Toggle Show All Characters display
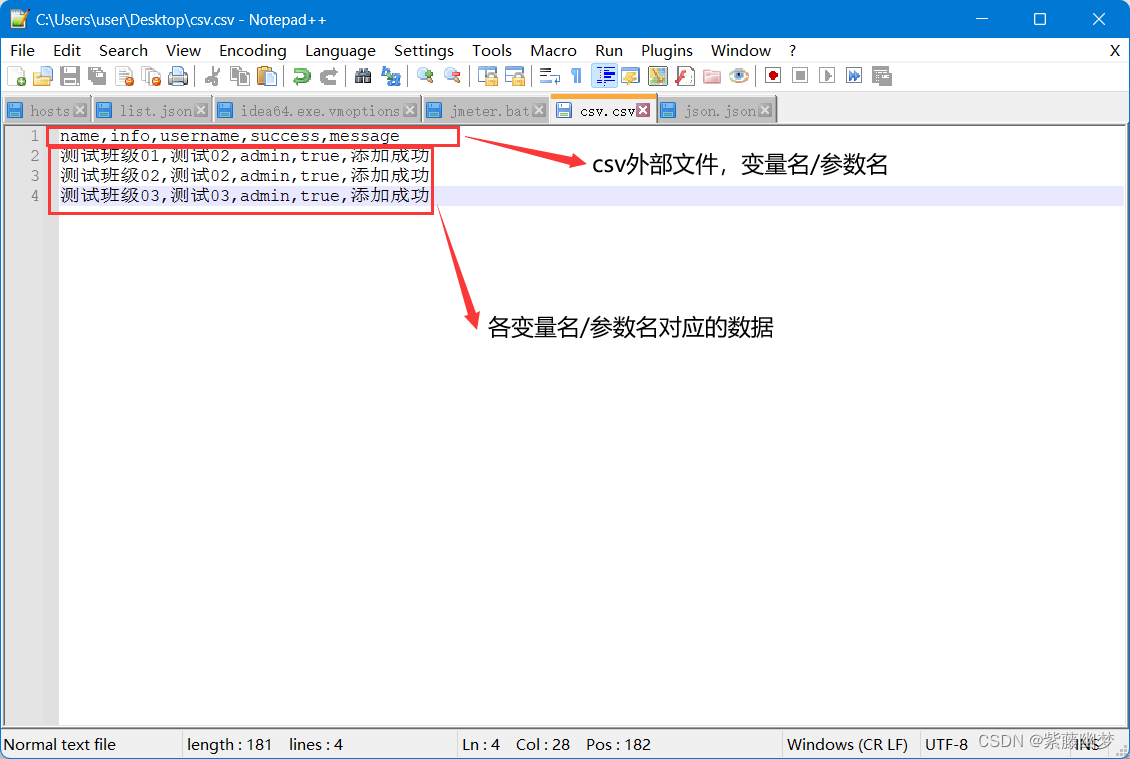1130x759 pixels. pos(576,76)
